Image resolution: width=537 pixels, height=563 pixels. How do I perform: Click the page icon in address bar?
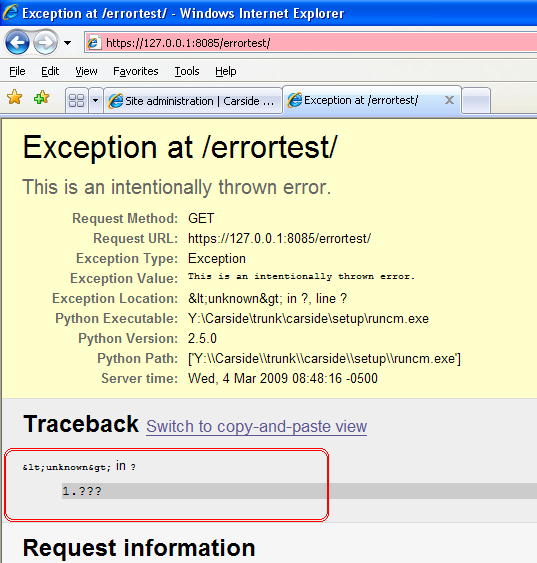(x=93, y=43)
